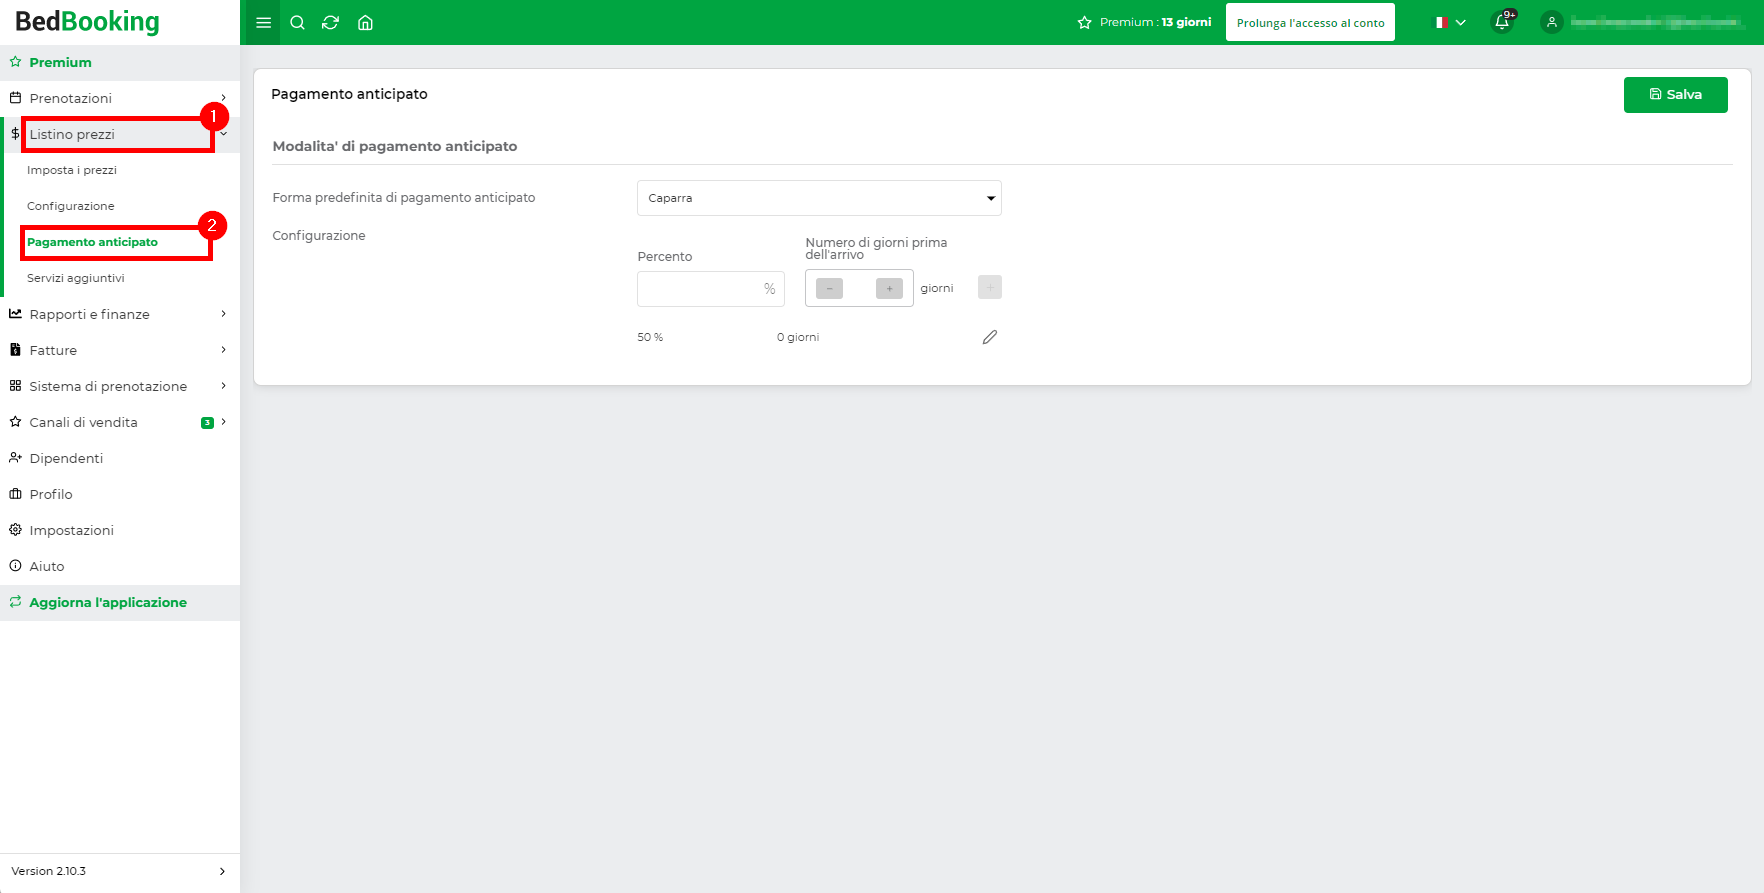Expand Canali di vendita chevron

click(x=223, y=422)
